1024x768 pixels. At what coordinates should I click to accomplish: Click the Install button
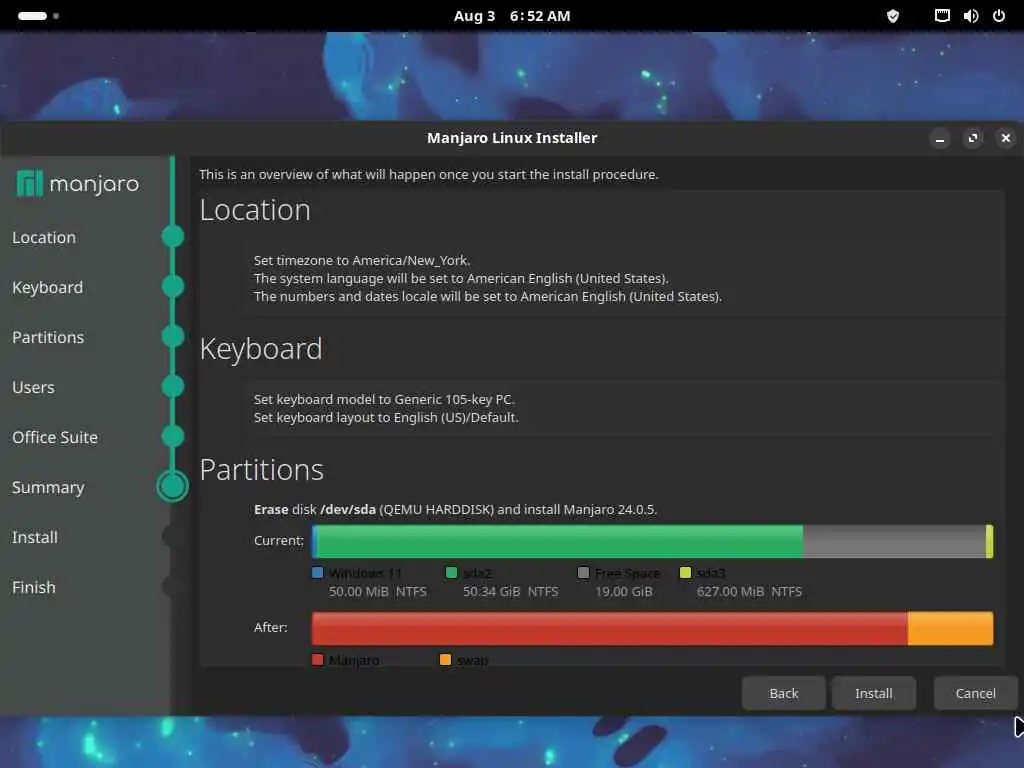873,693
